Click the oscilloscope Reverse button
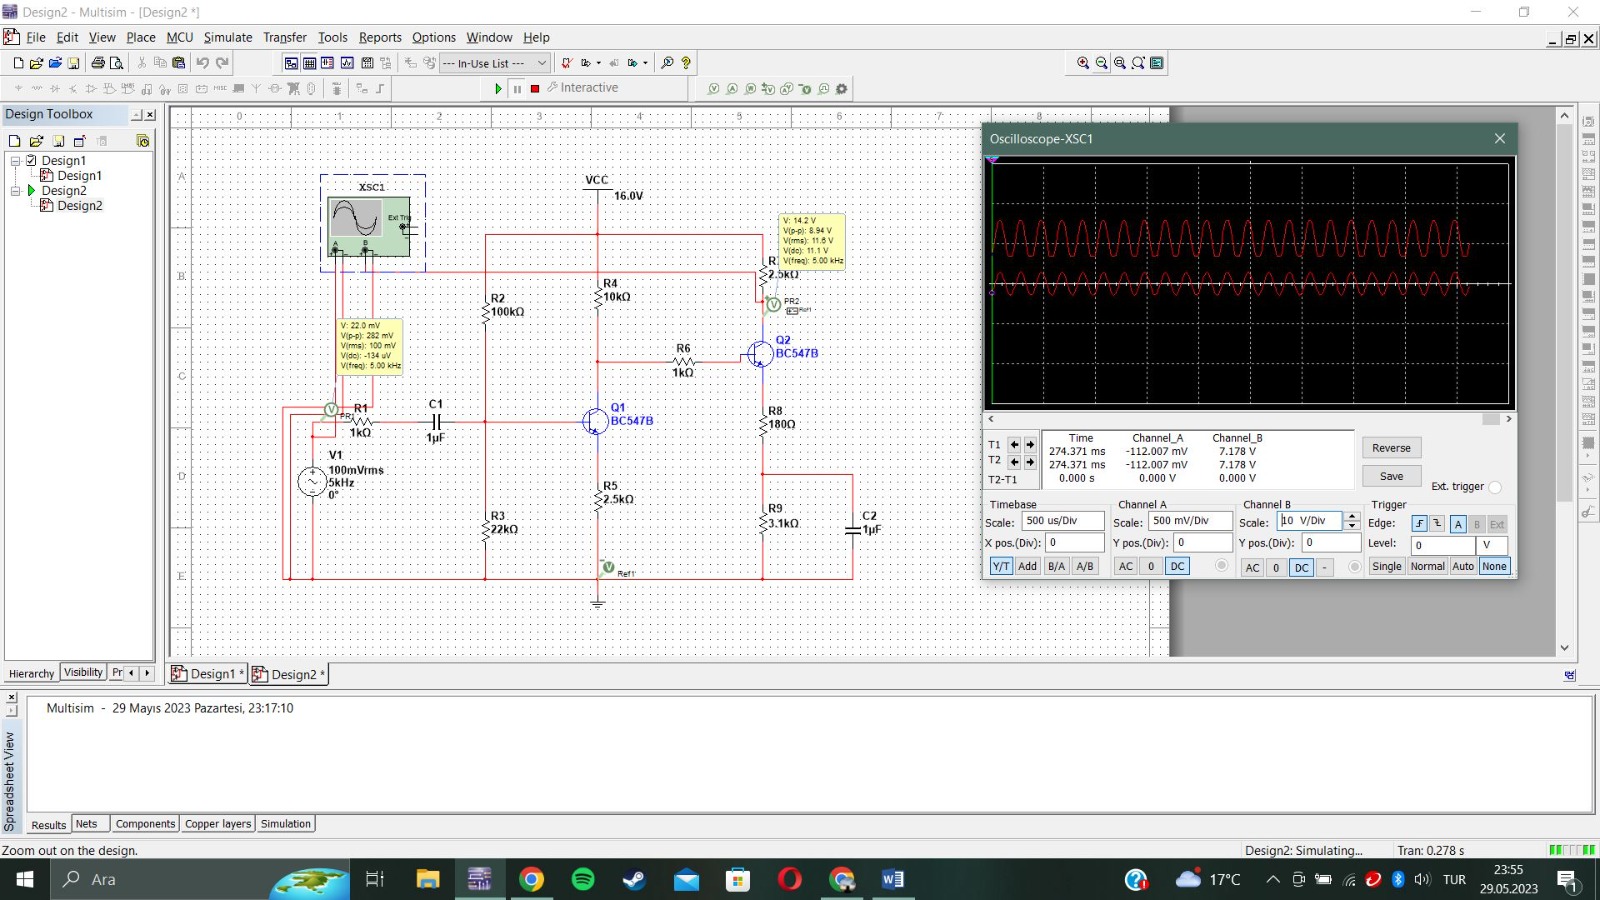This screenshot has width=1600, height=900. 1391,448
